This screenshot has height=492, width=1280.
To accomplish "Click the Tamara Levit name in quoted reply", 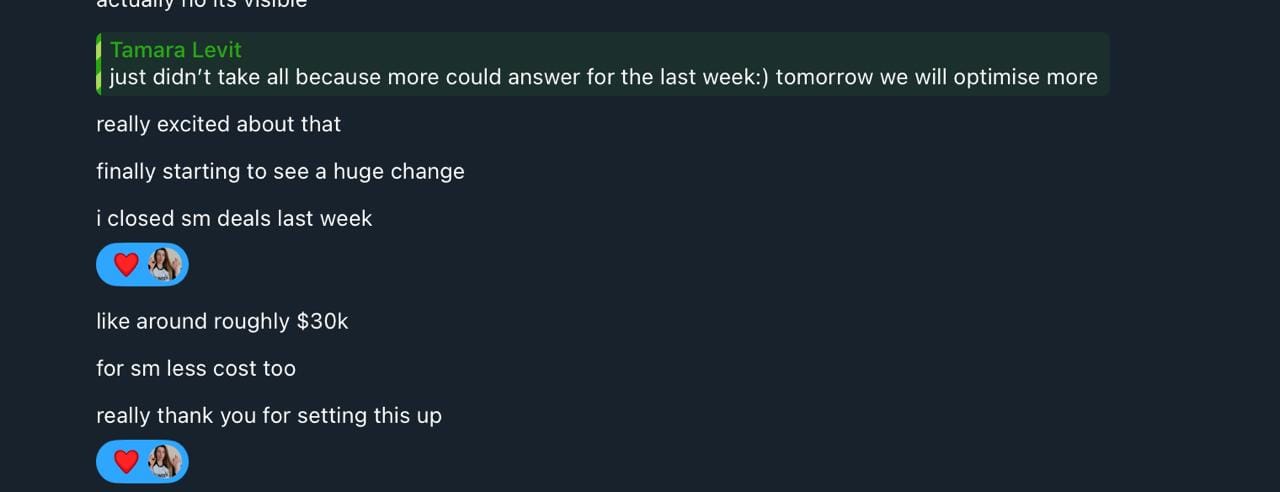I will 176,50.
